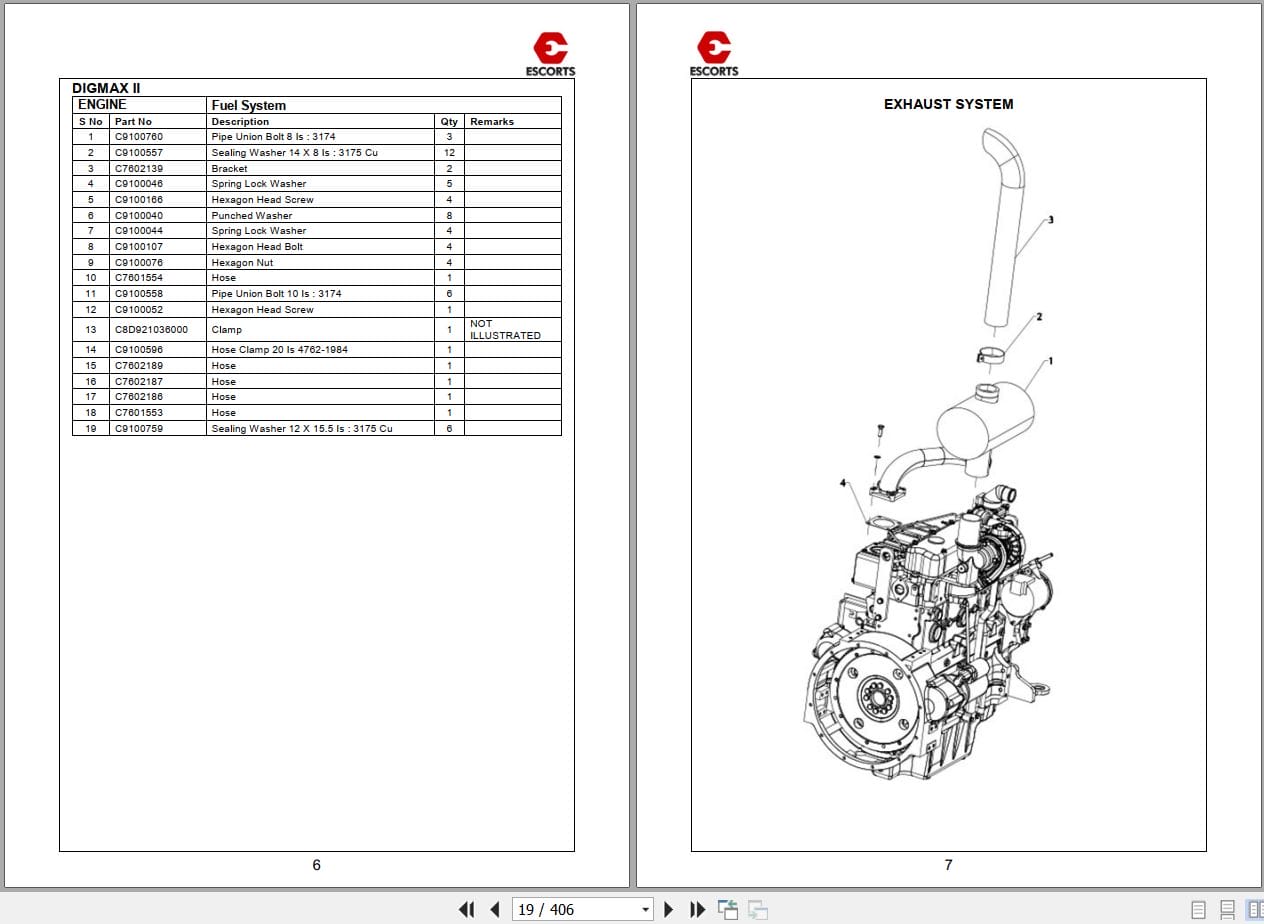
Task: Go to the first page
Action: [x=466, y=909]
